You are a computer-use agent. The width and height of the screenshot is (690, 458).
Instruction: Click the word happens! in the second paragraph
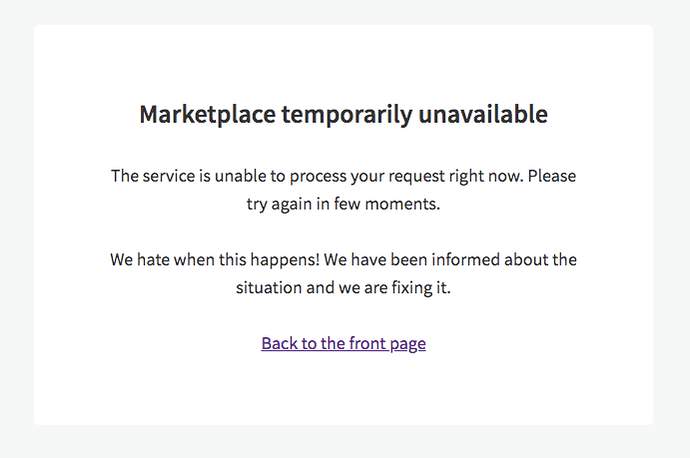tap(285, 261)
